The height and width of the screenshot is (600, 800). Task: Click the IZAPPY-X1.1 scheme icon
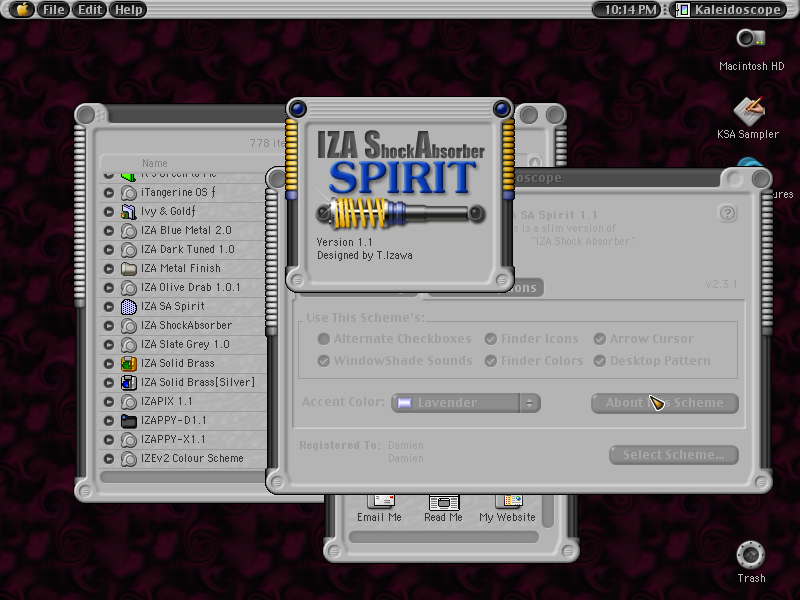pyautogui.click(x=129, y=440)
